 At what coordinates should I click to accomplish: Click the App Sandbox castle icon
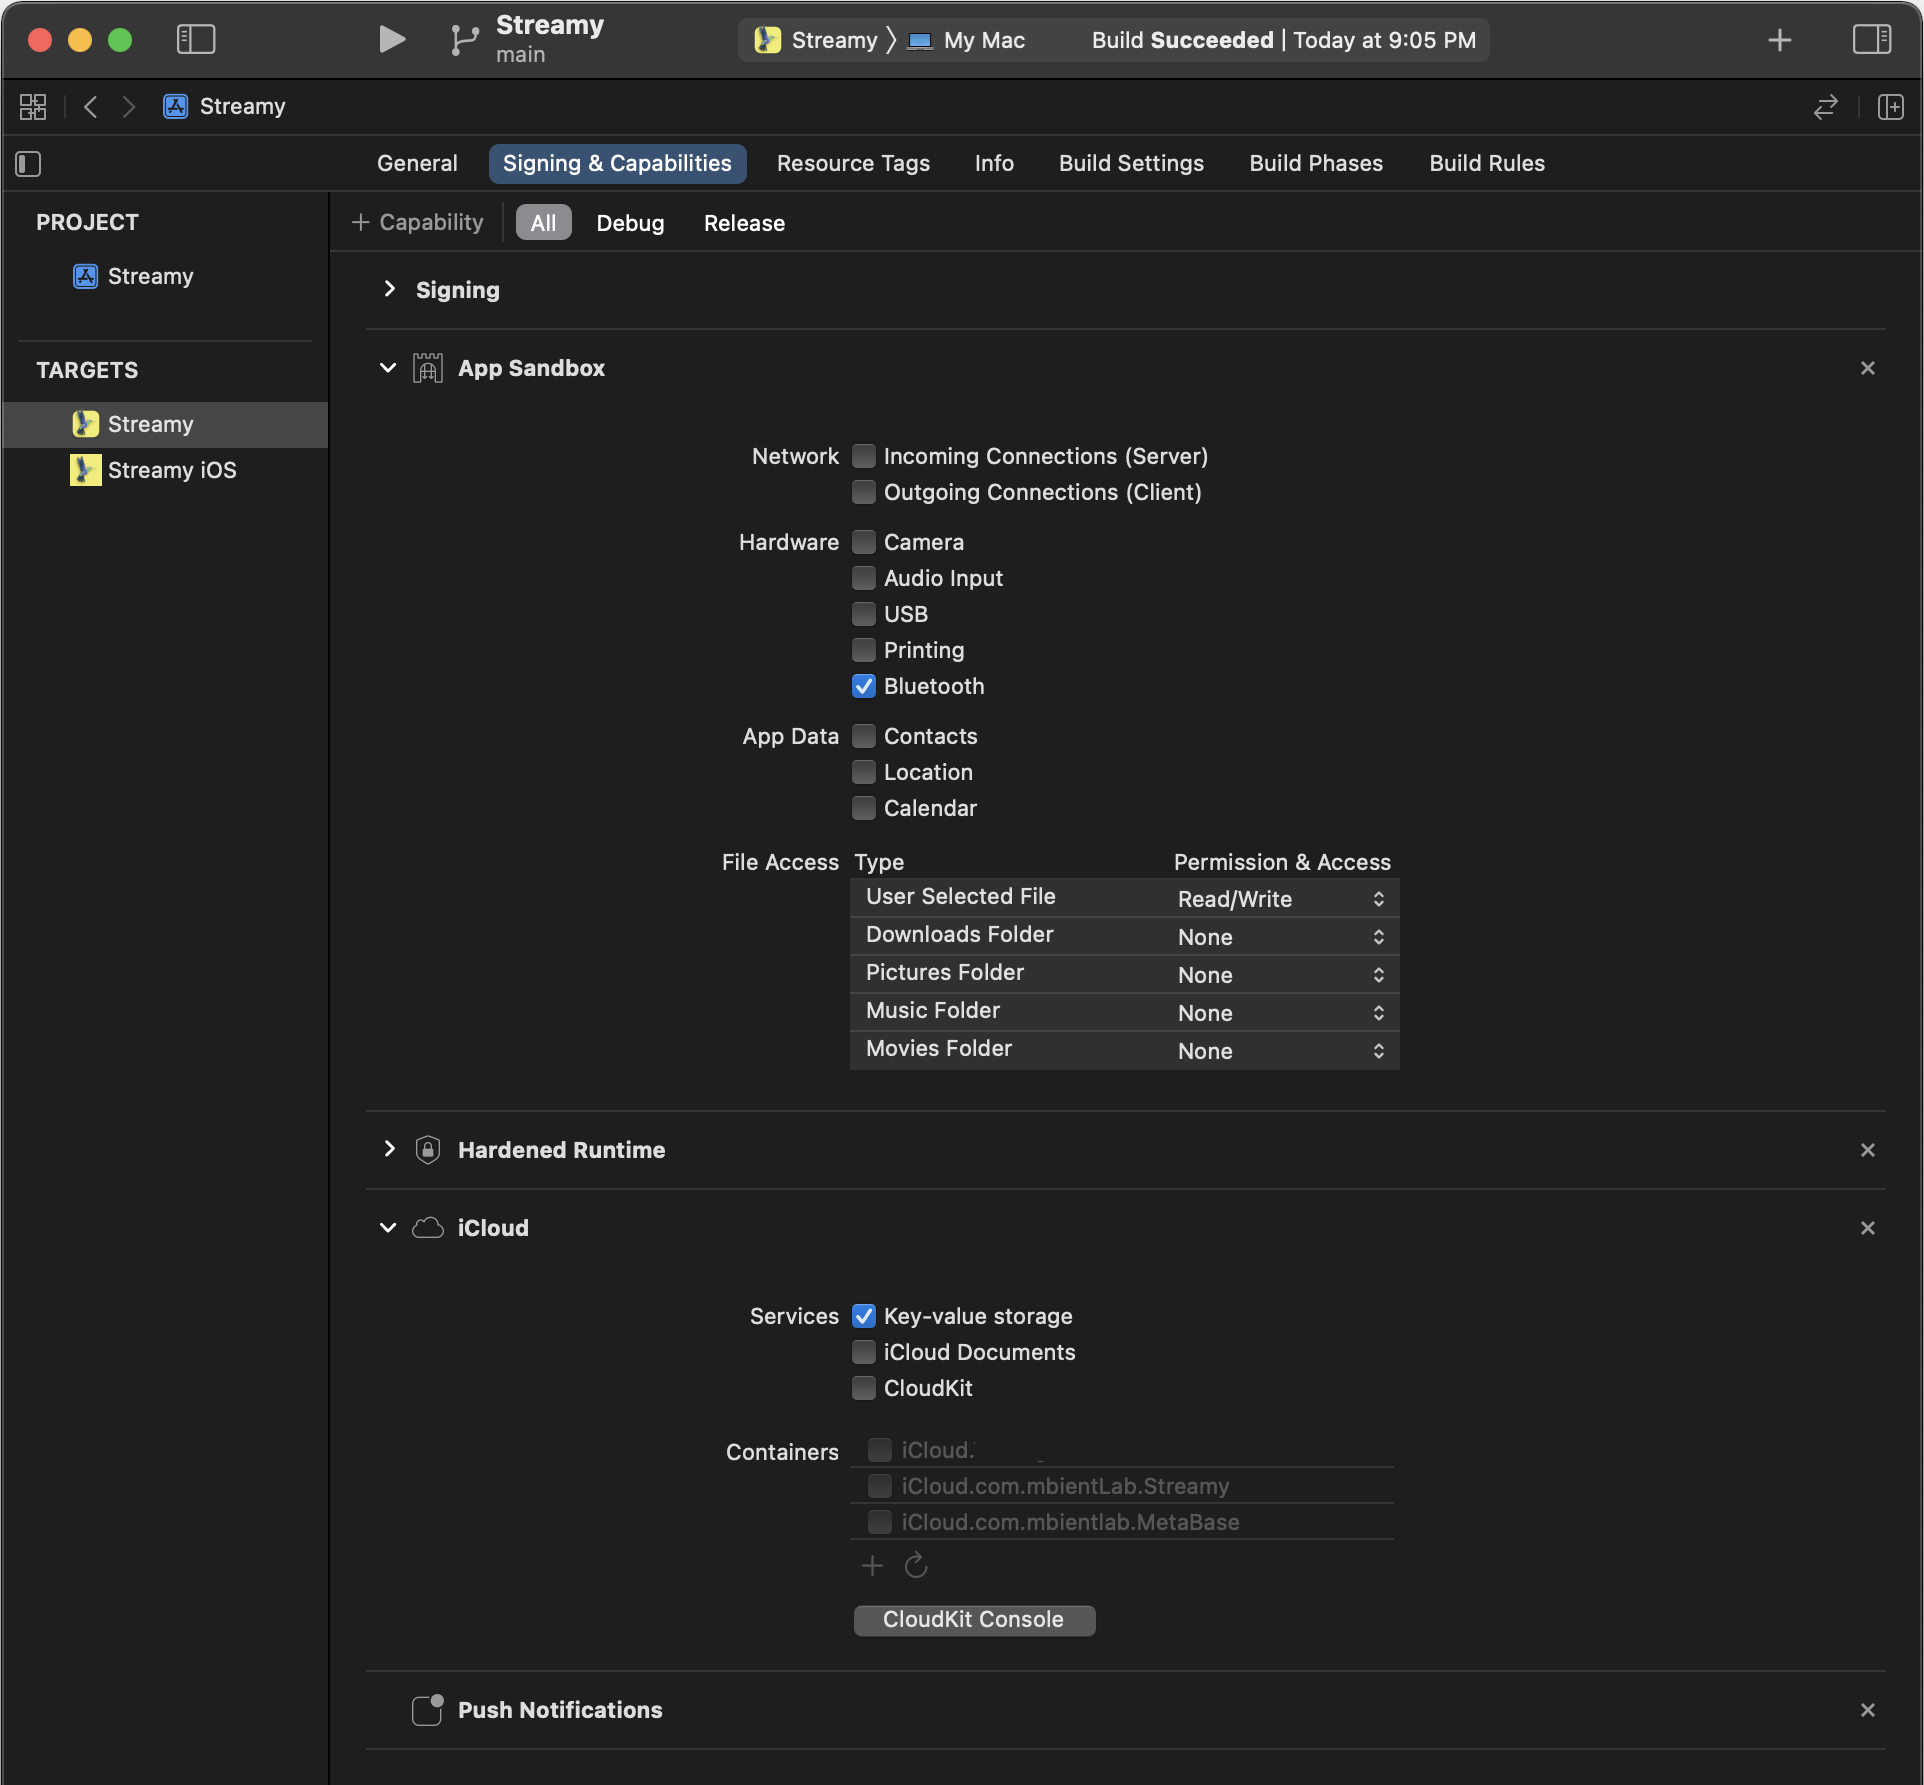(x=428, y=368)
